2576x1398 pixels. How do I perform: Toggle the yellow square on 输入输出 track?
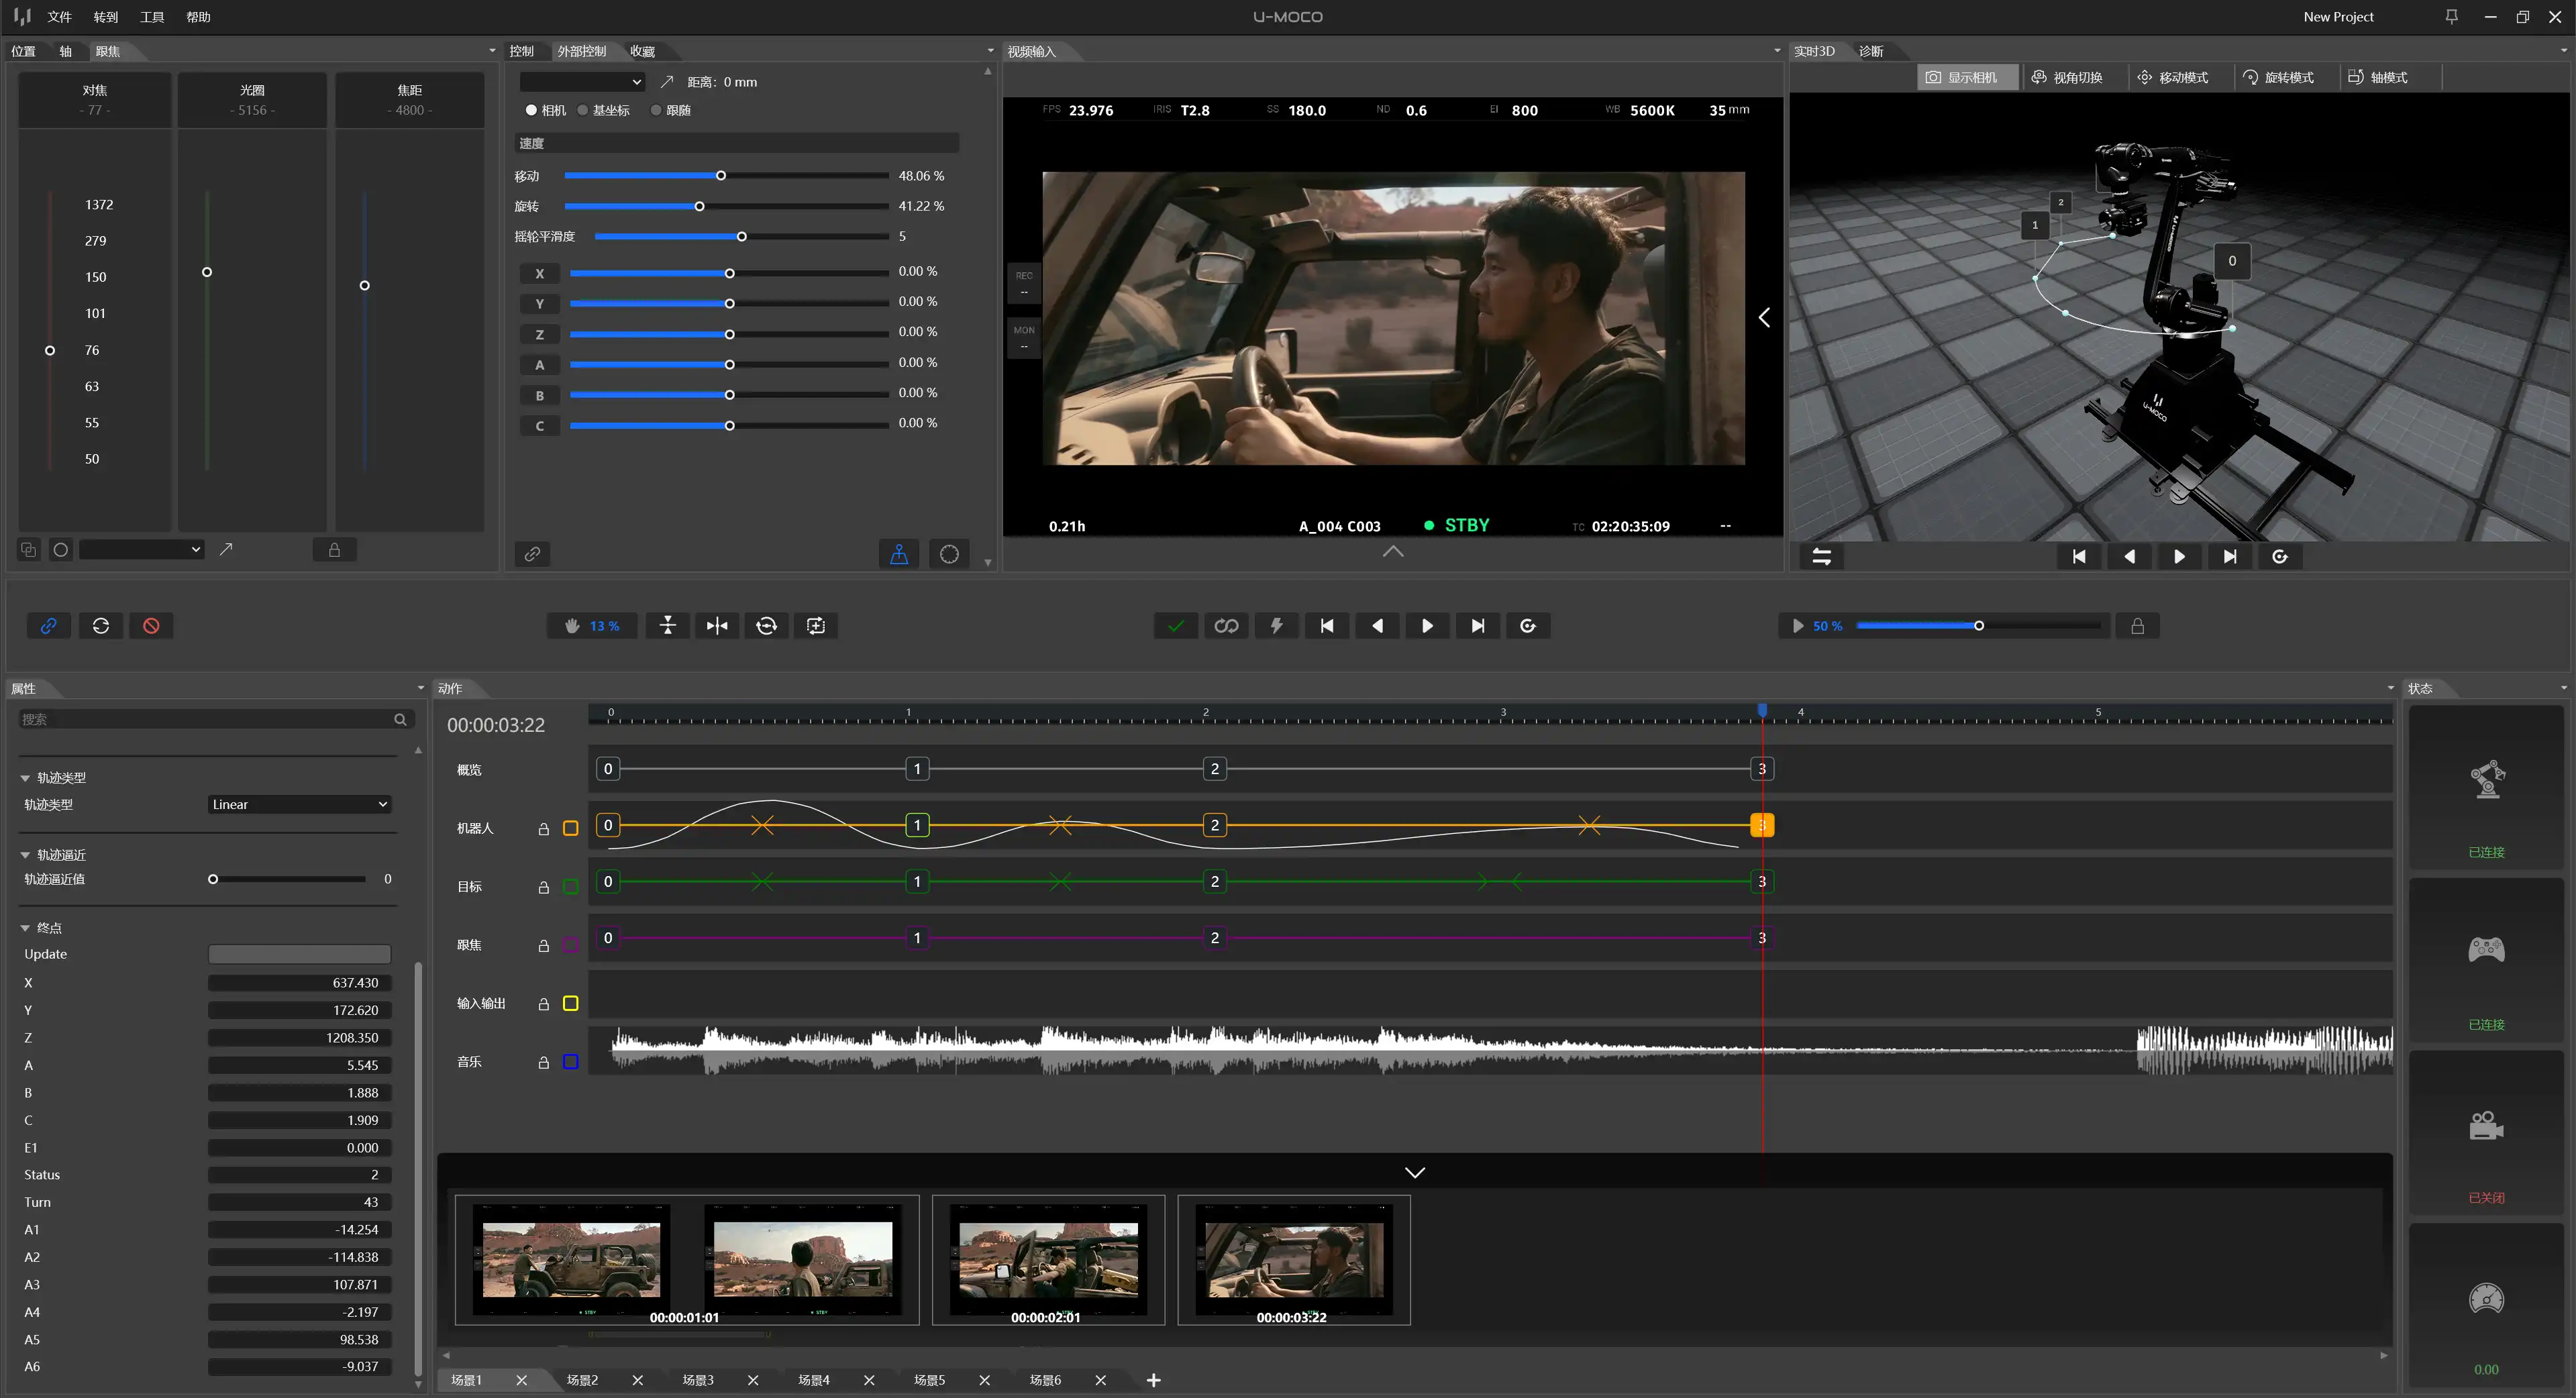click(x=571, y=1004)
